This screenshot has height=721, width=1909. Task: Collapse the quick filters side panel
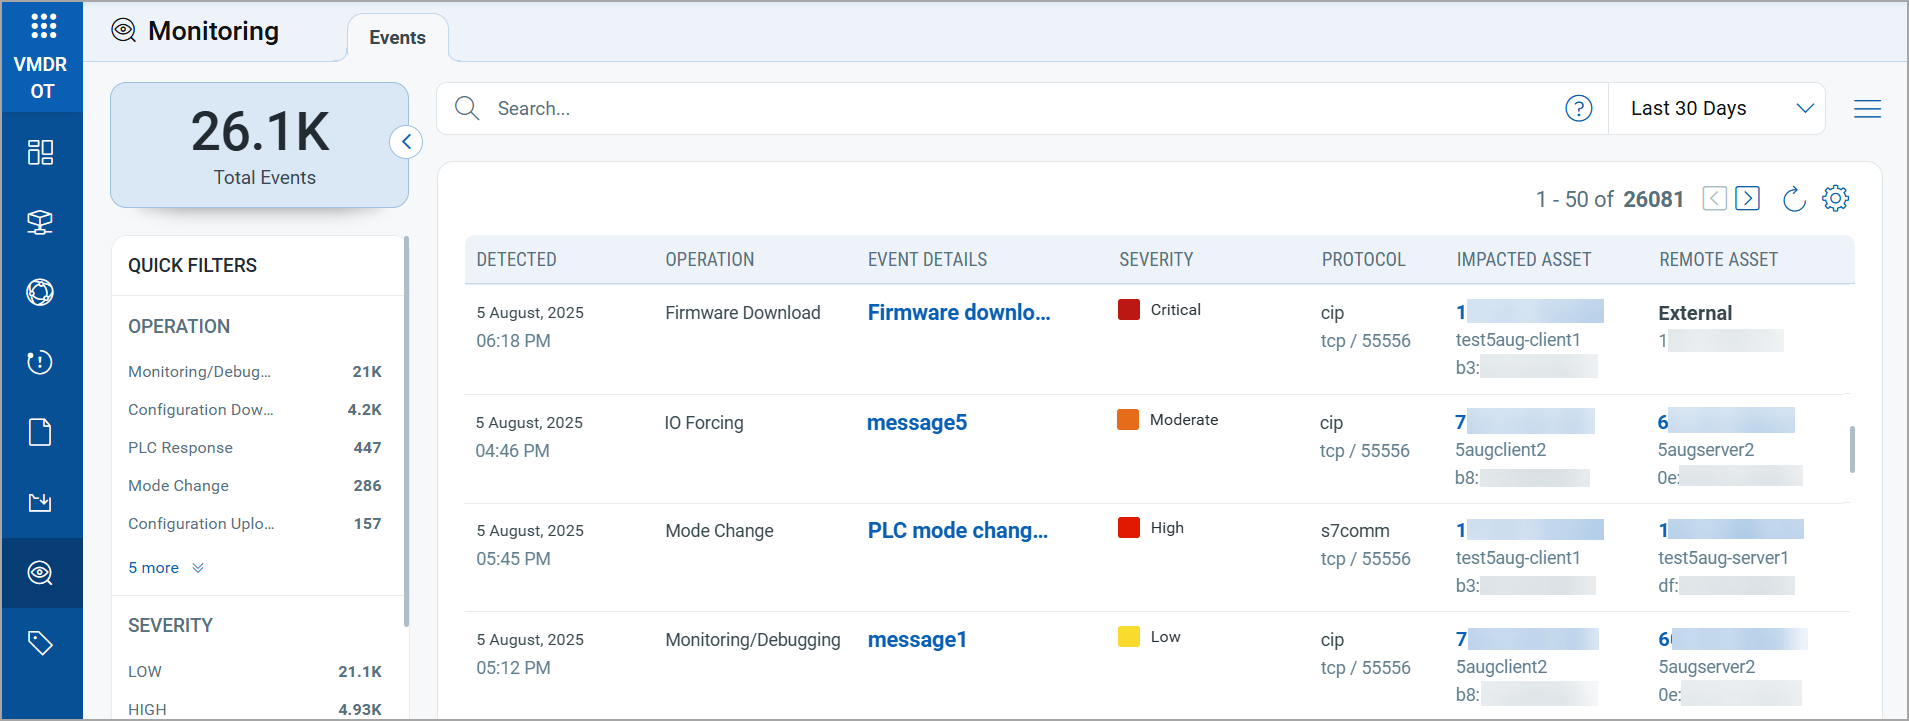[x=406, y=142]
